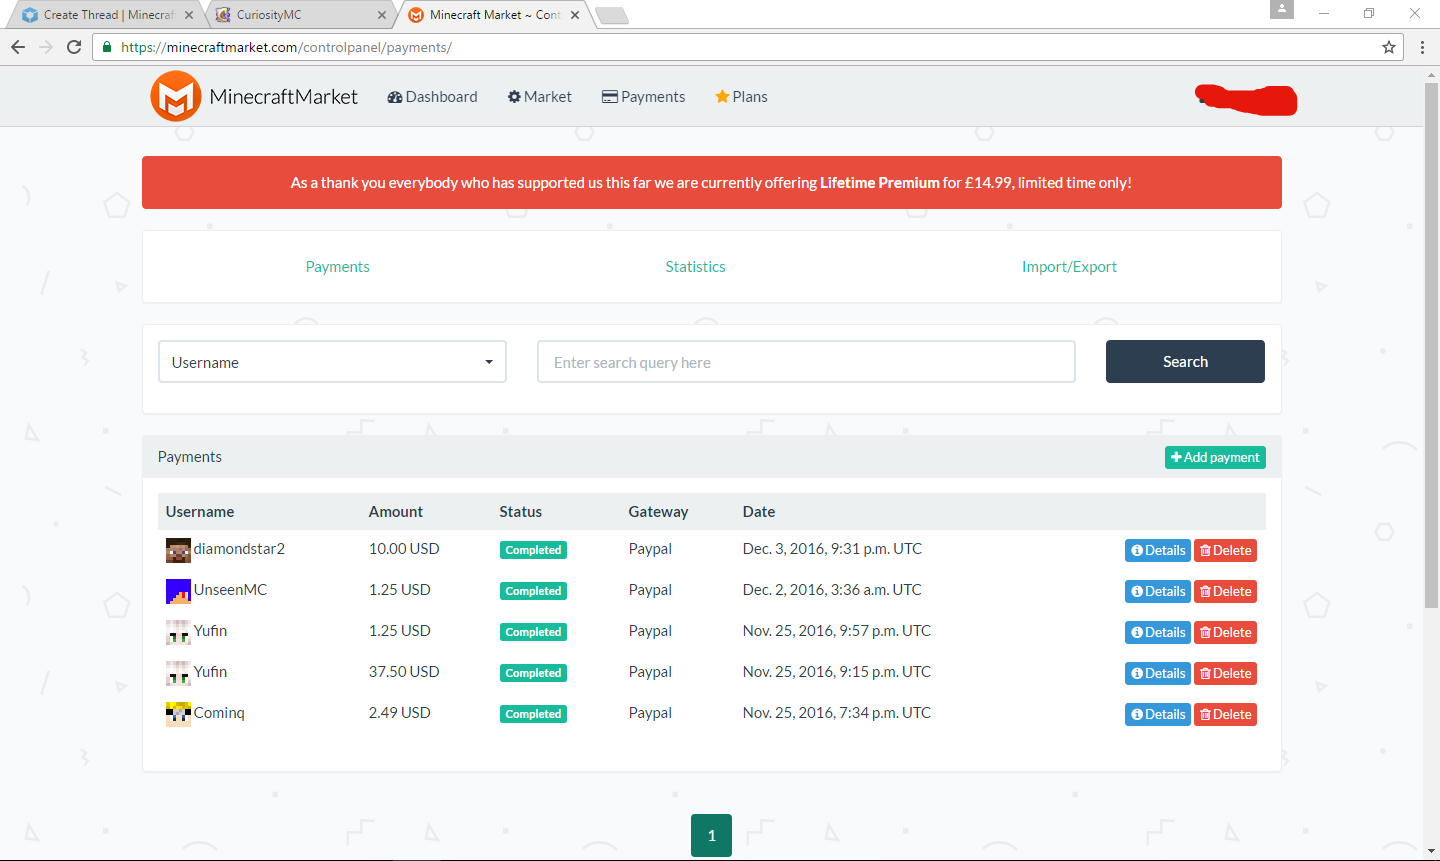The image size is (1440, 861).
Task: Delete Yufin's 1.25 USD payment
Action: click(x=1225, y=633)
